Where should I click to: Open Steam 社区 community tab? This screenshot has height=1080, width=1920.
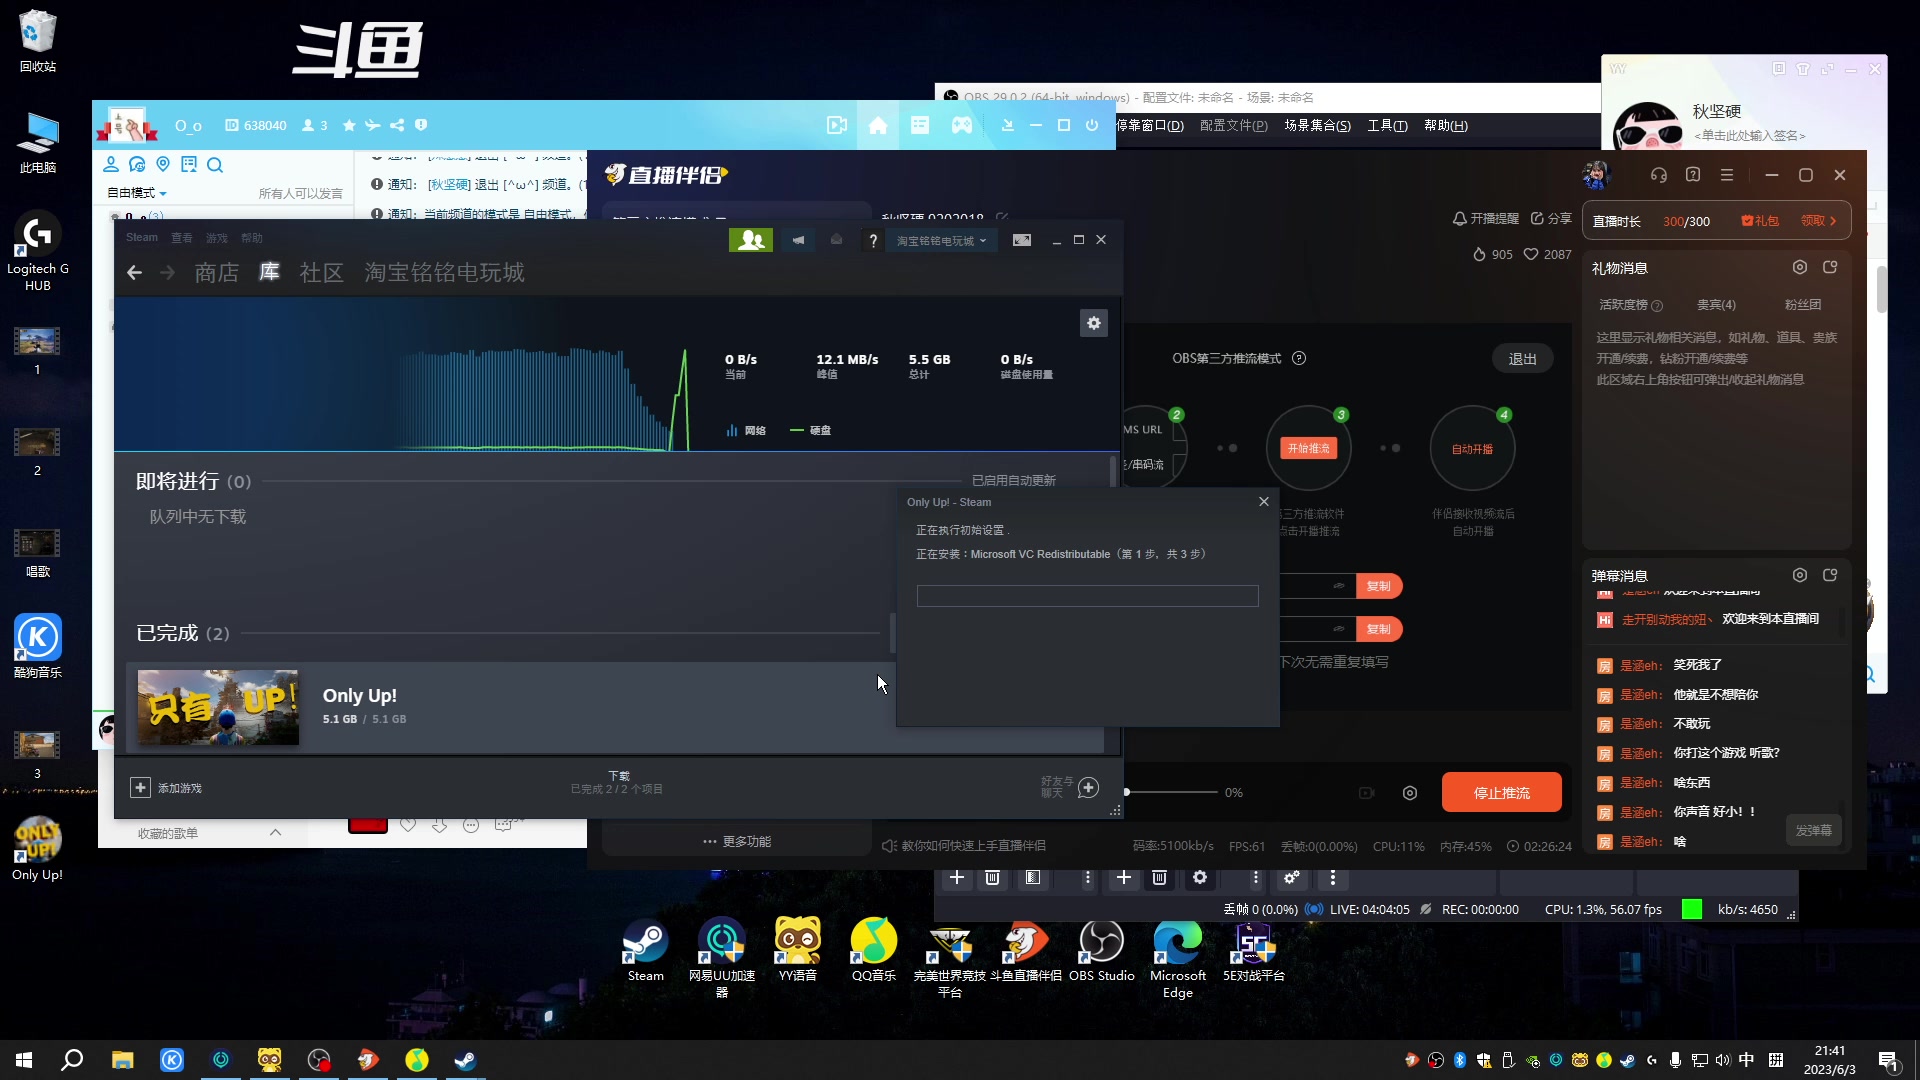pyautogui.click(x=321, y=273)
